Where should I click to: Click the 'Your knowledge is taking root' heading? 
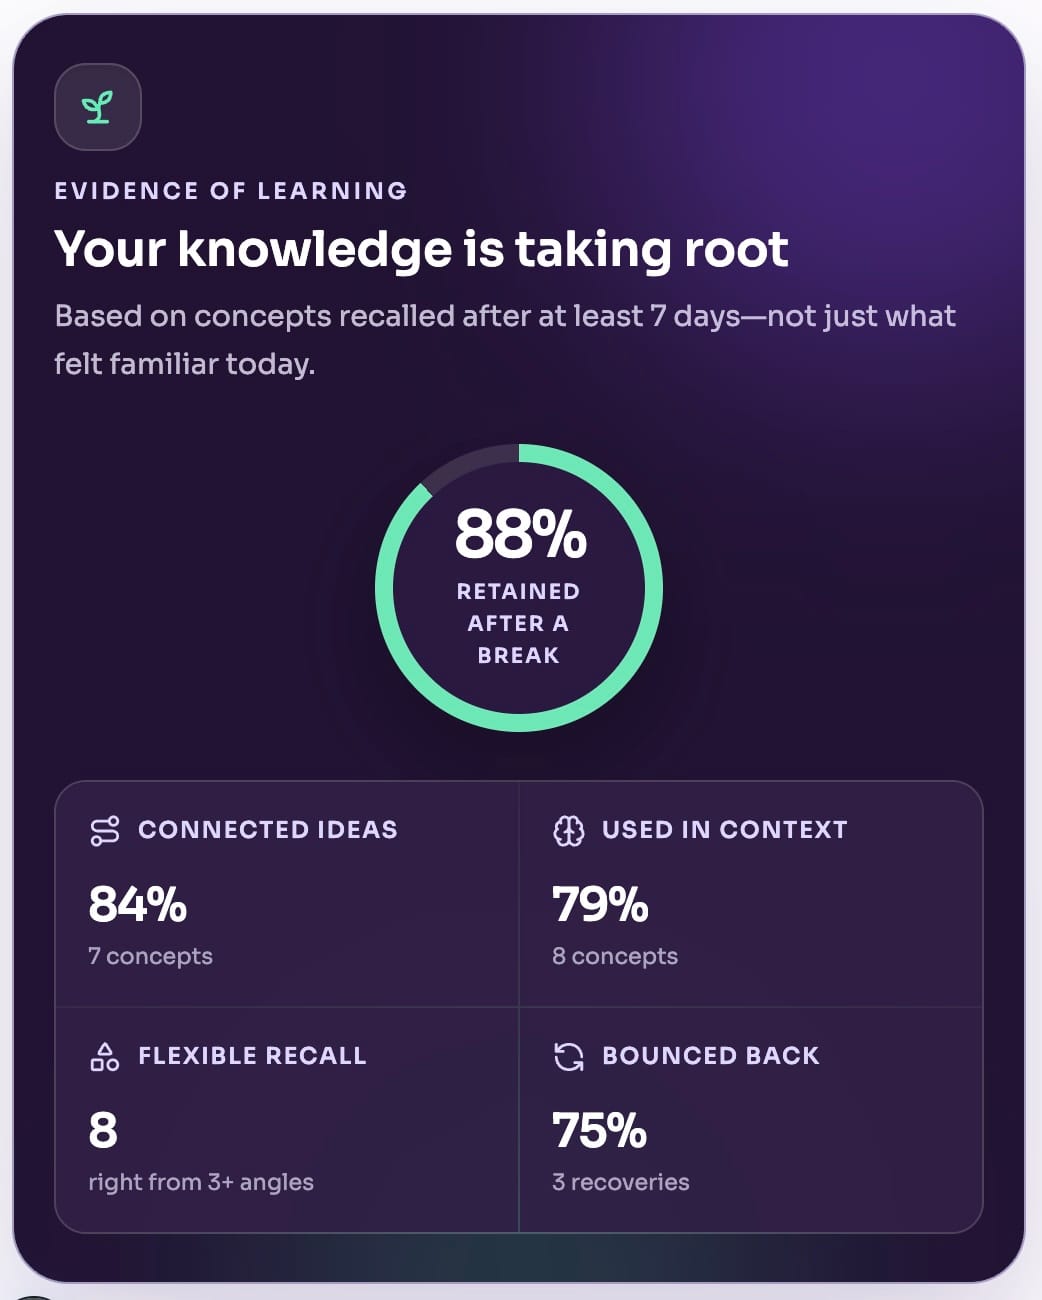coord(422,249)
